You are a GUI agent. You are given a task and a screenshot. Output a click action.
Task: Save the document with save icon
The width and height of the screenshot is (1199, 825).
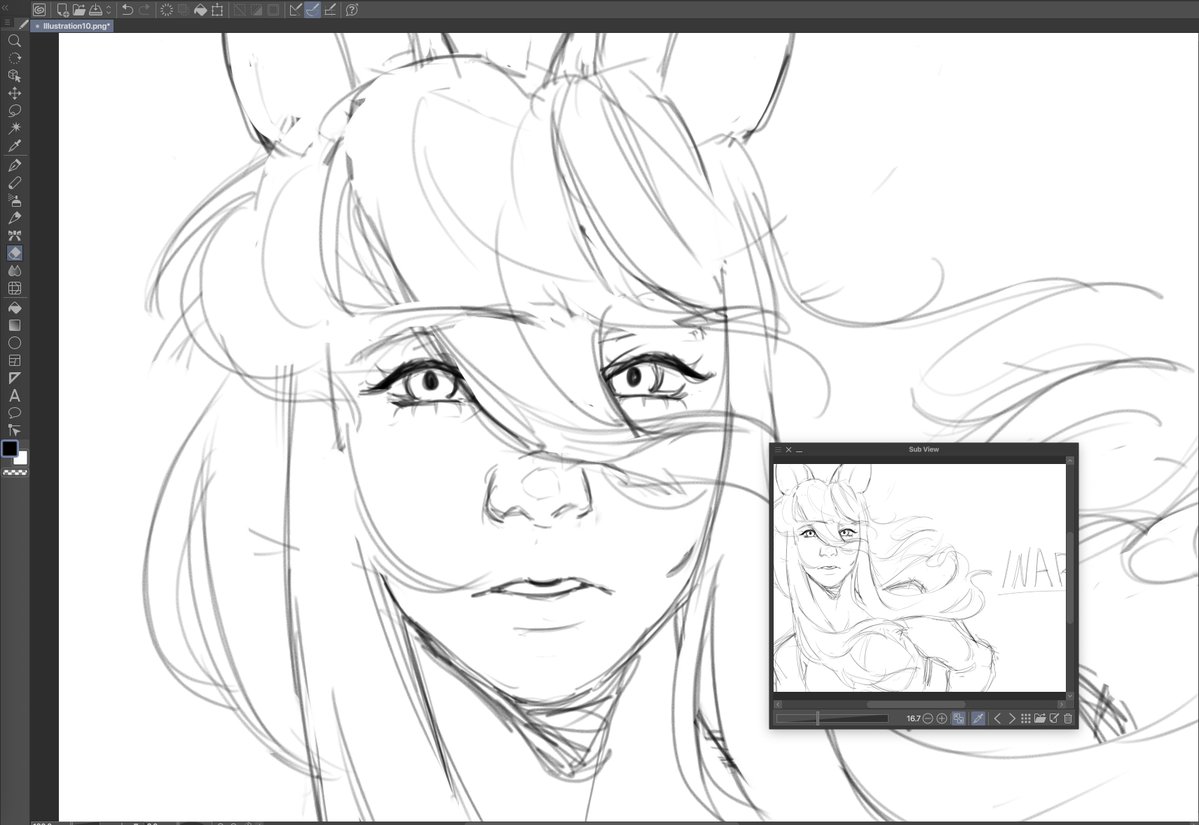pyautogui.click(x=96, y=10)
